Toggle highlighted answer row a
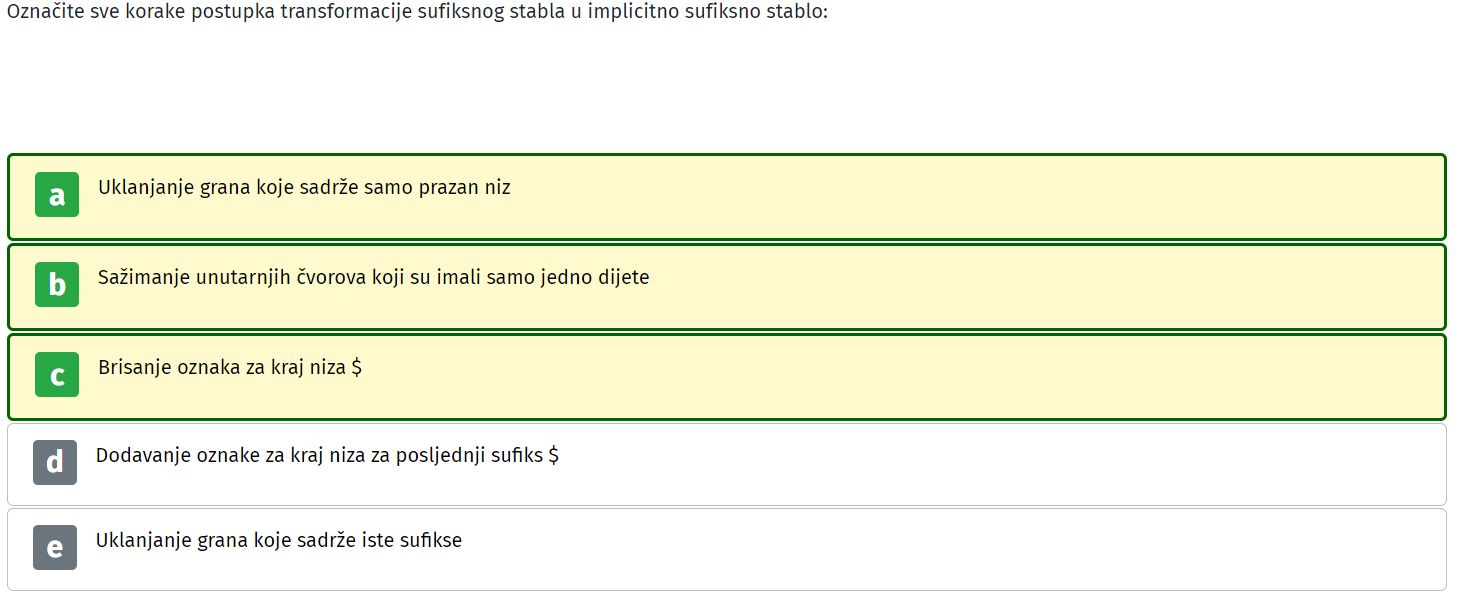This screenshot has width=1466, height=615. (x=727, y=197)
